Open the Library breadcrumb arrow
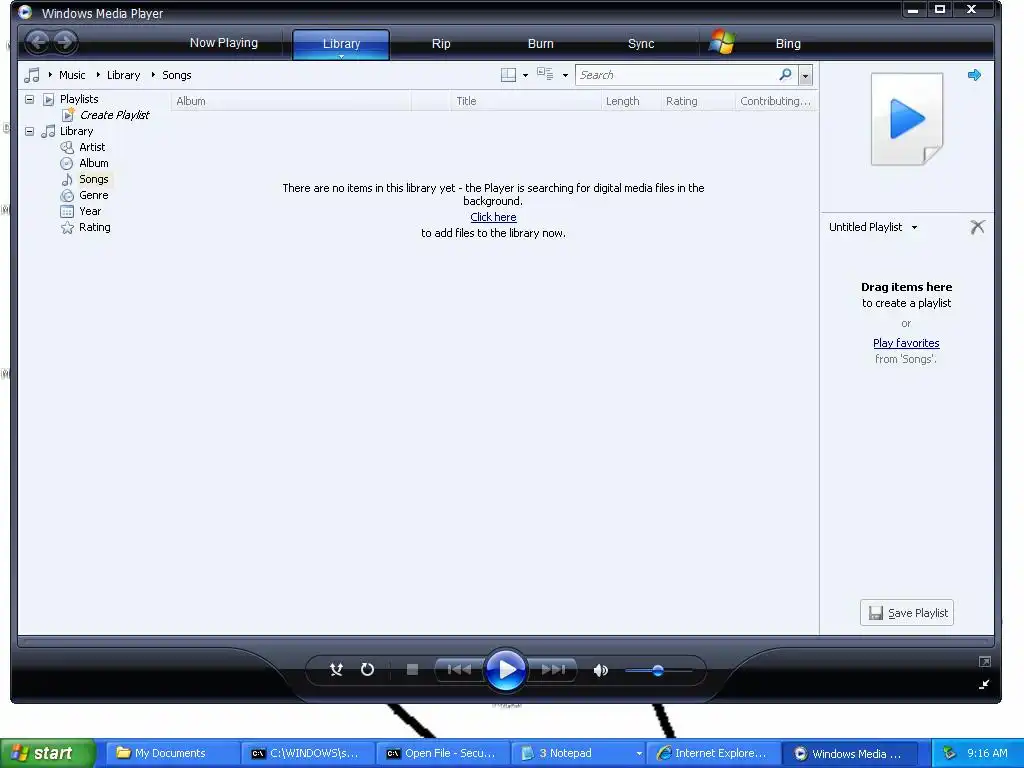 pos(98,74)
